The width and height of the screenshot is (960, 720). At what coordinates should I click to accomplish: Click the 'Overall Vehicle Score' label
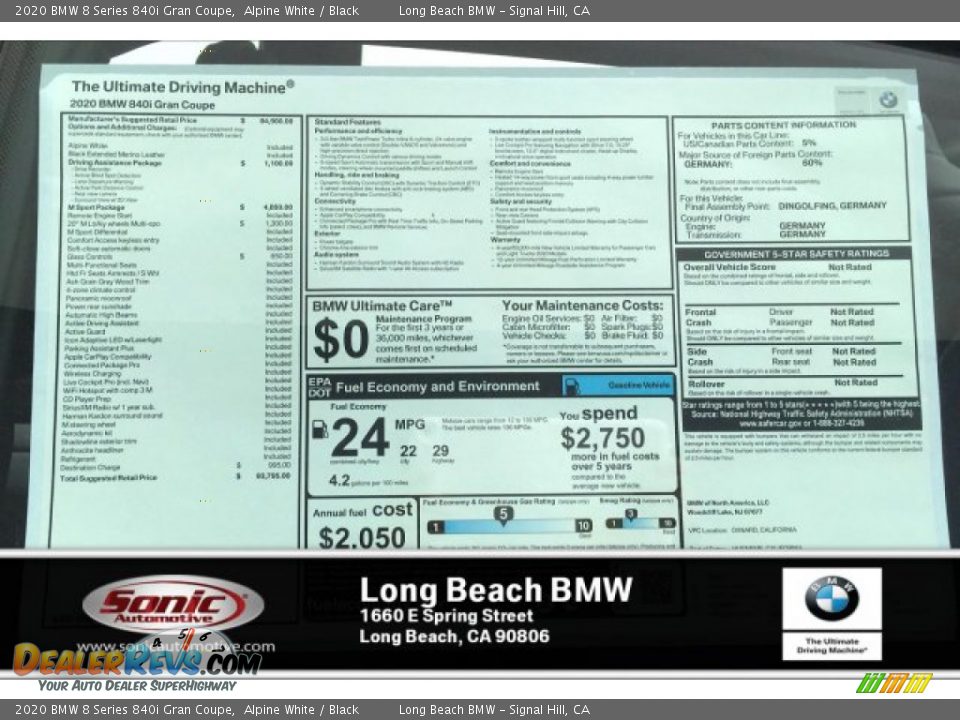(x=729, y=268)
